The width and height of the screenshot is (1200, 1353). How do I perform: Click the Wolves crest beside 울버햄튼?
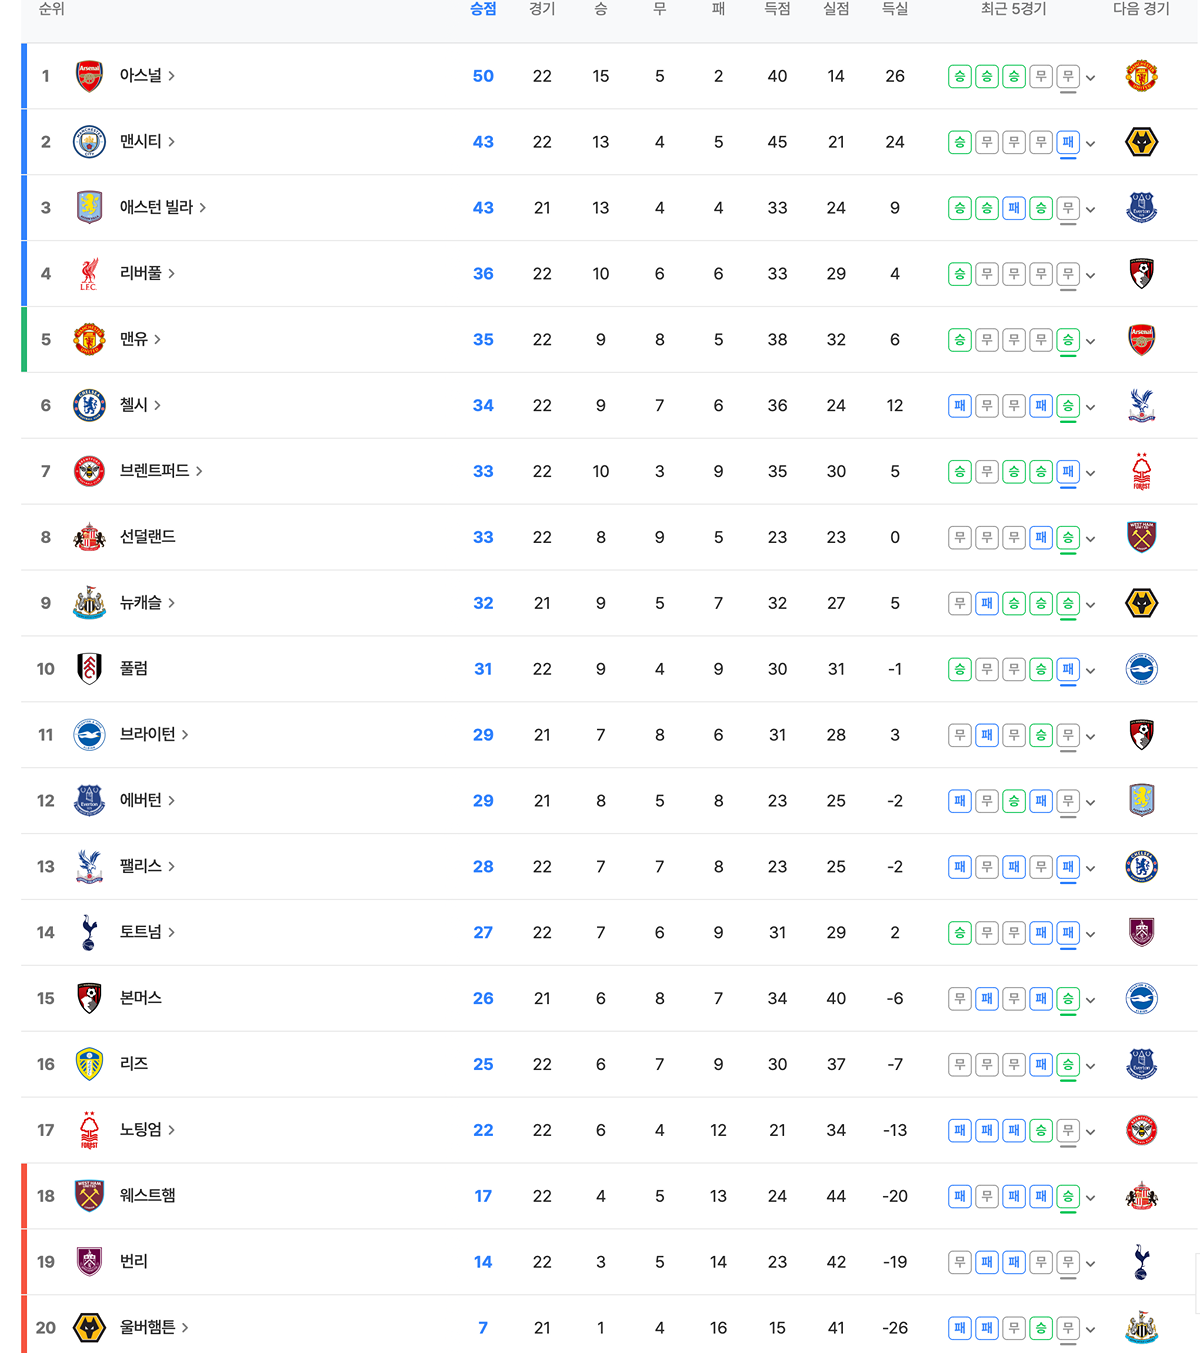[x=89, y=1328]
